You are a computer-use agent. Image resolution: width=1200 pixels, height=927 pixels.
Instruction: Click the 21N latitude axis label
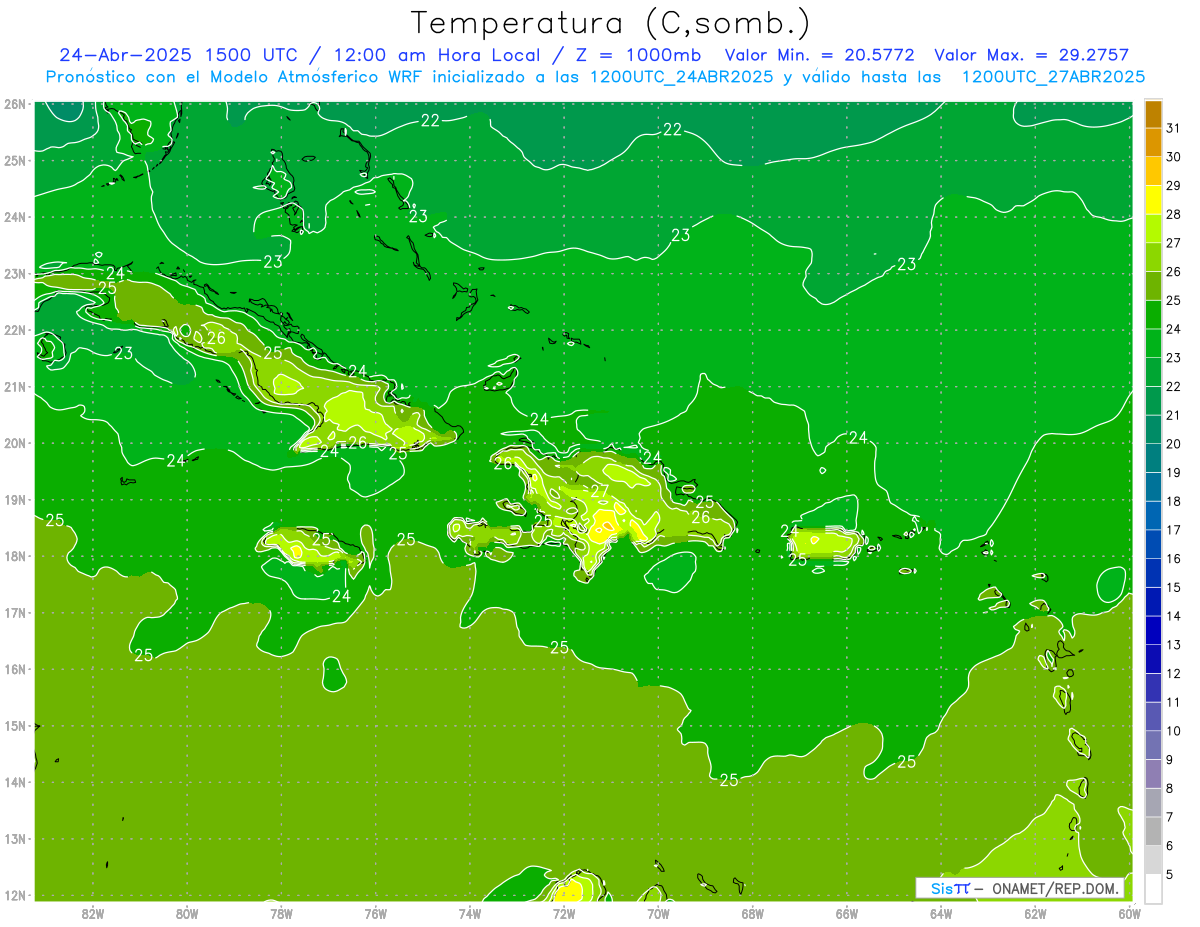14,386
